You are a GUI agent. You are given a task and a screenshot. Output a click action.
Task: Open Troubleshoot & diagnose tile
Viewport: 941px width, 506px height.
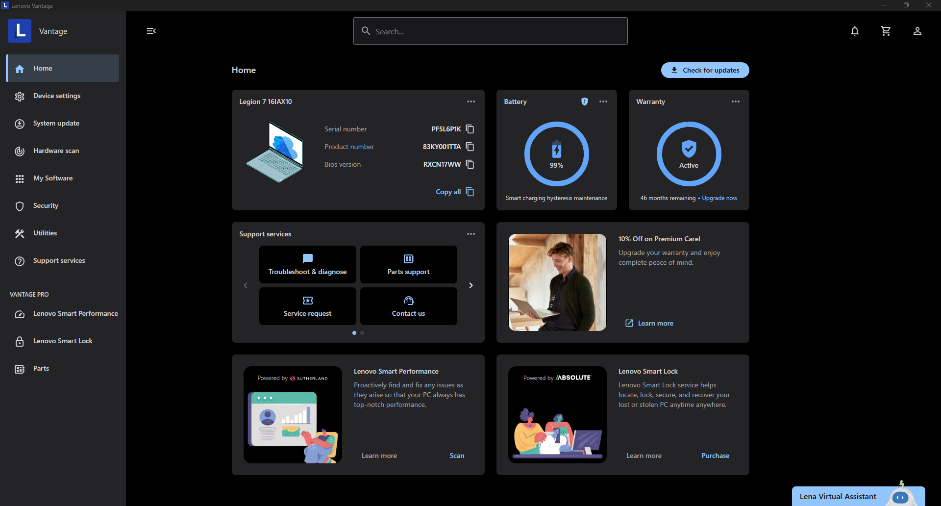[307, 264]
